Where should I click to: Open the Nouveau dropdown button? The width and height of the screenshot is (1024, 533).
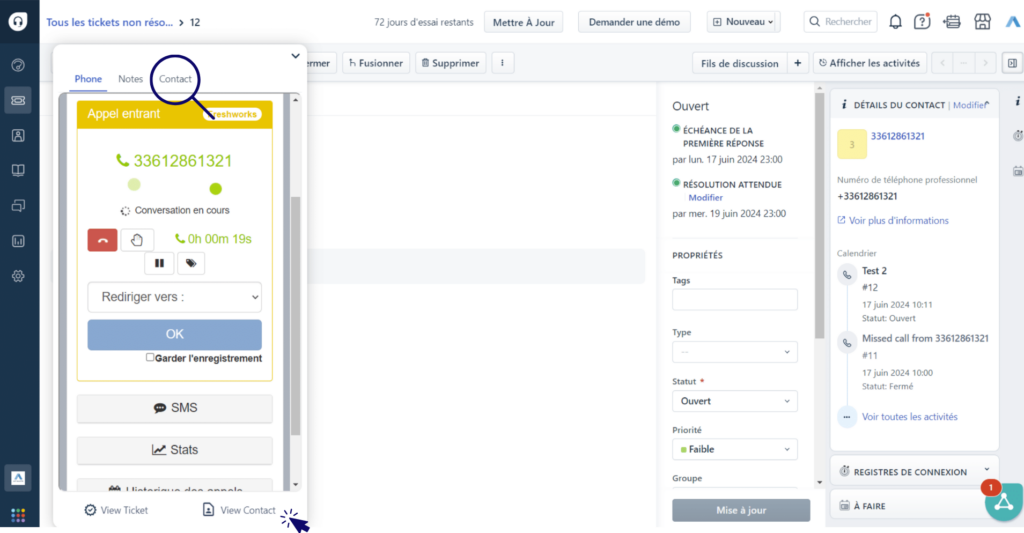[743, 22]
